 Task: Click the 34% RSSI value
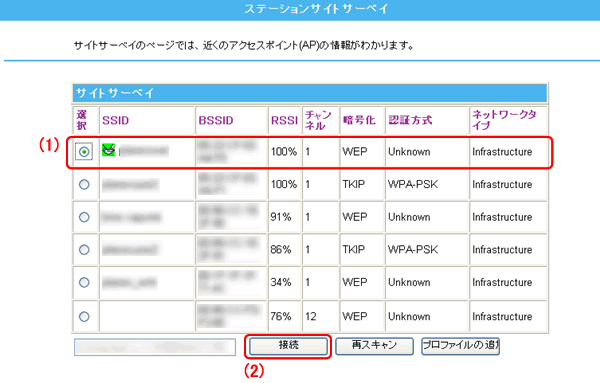pos(281,282)
